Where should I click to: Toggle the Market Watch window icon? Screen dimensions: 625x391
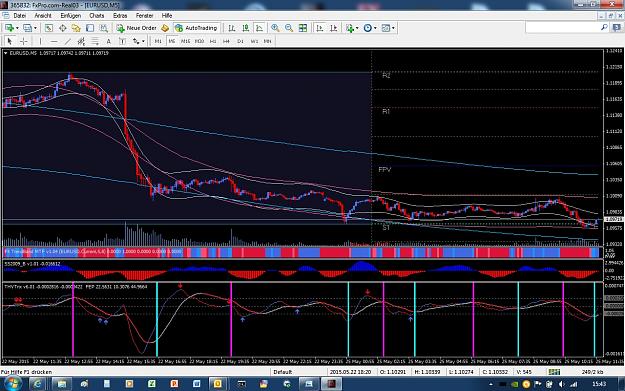tap(49, 28)
